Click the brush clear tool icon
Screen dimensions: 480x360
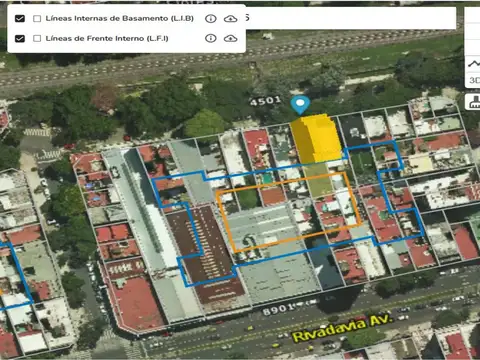[474, 102]
